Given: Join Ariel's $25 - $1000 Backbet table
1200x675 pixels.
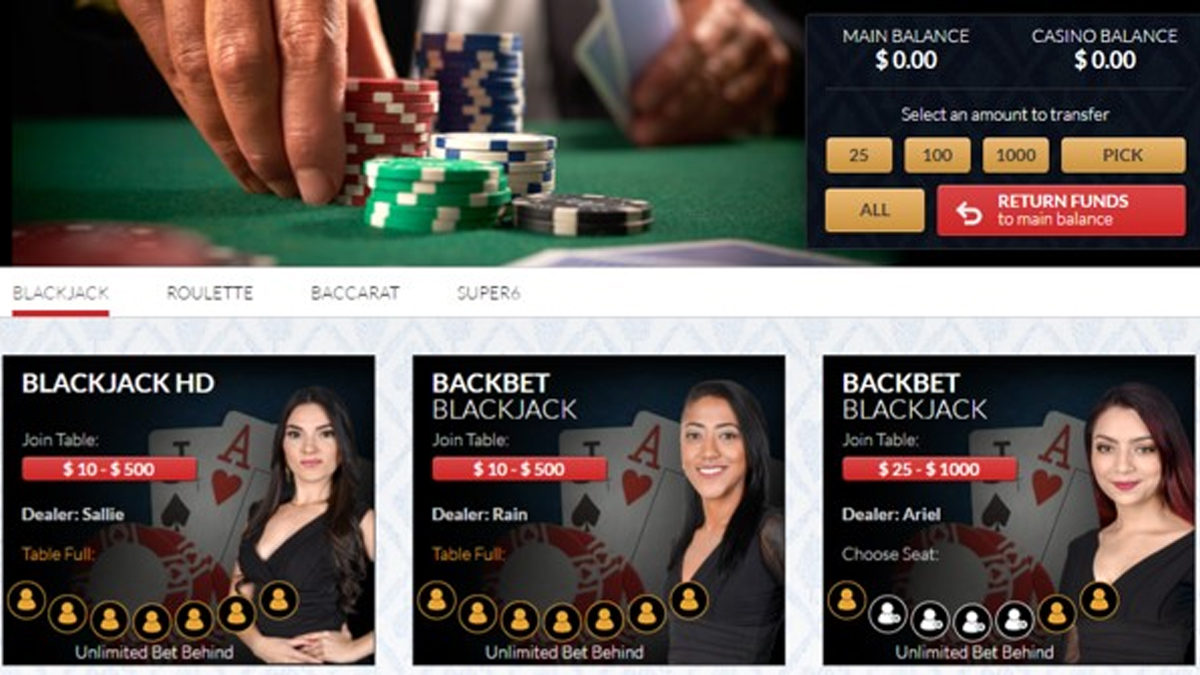Looking at the screenshot, I should (929, 469).
